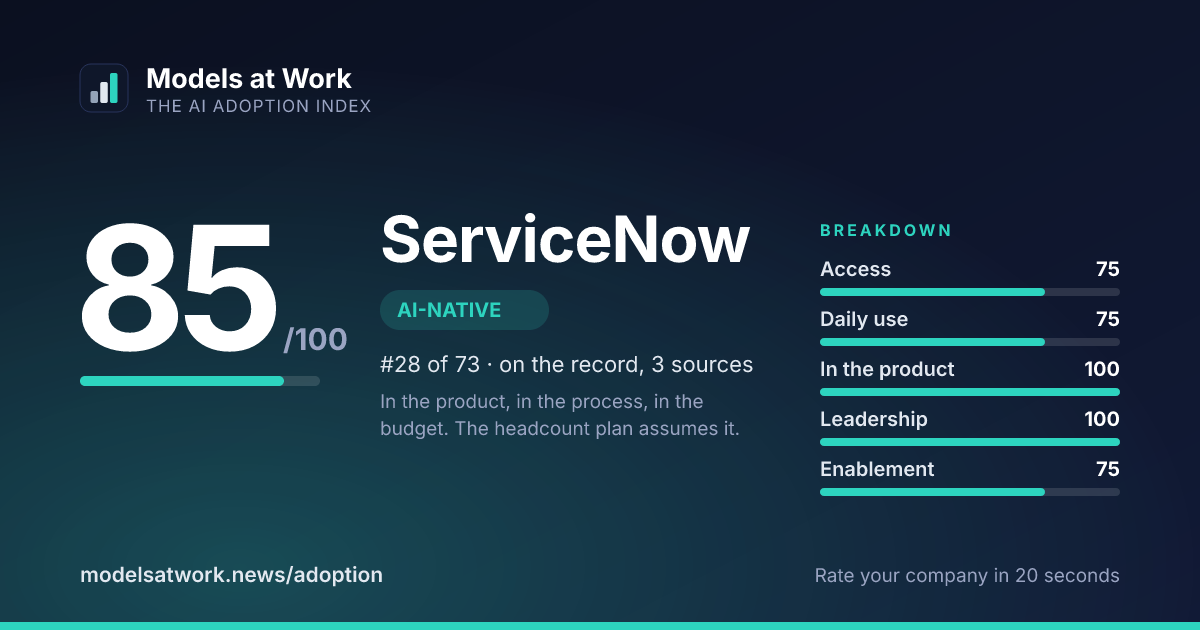Click the Access progress bar
1200x630 pixels.
point(970,292)
